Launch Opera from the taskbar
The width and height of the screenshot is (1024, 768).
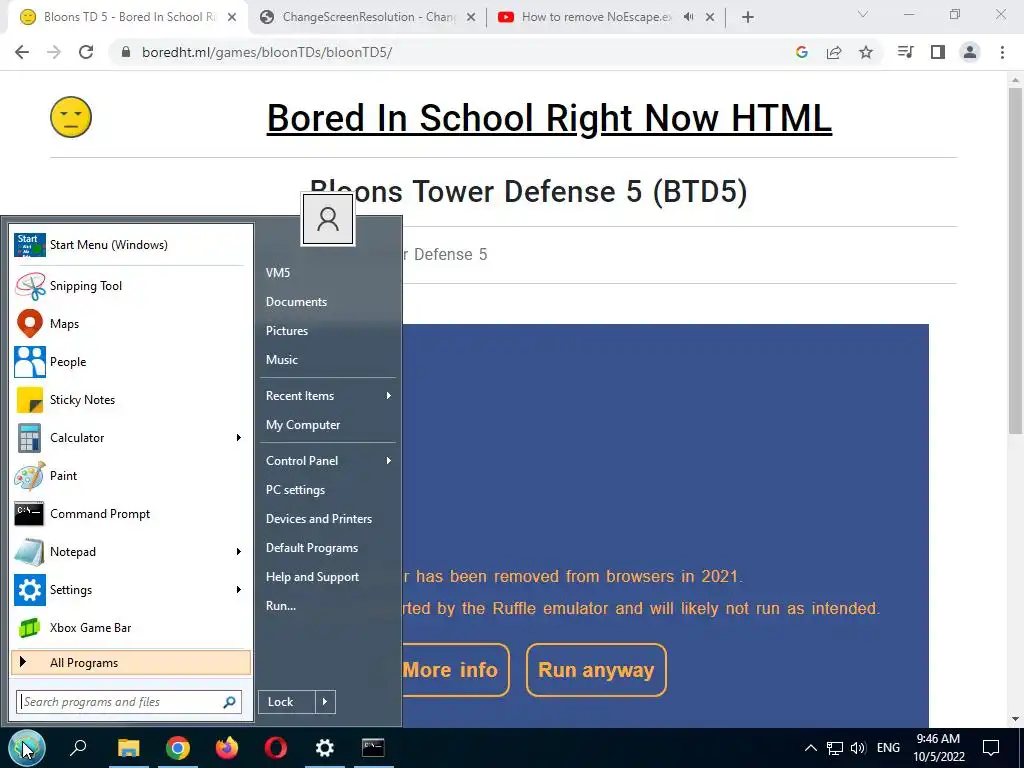pyautogui.click(x=276, y=748)
